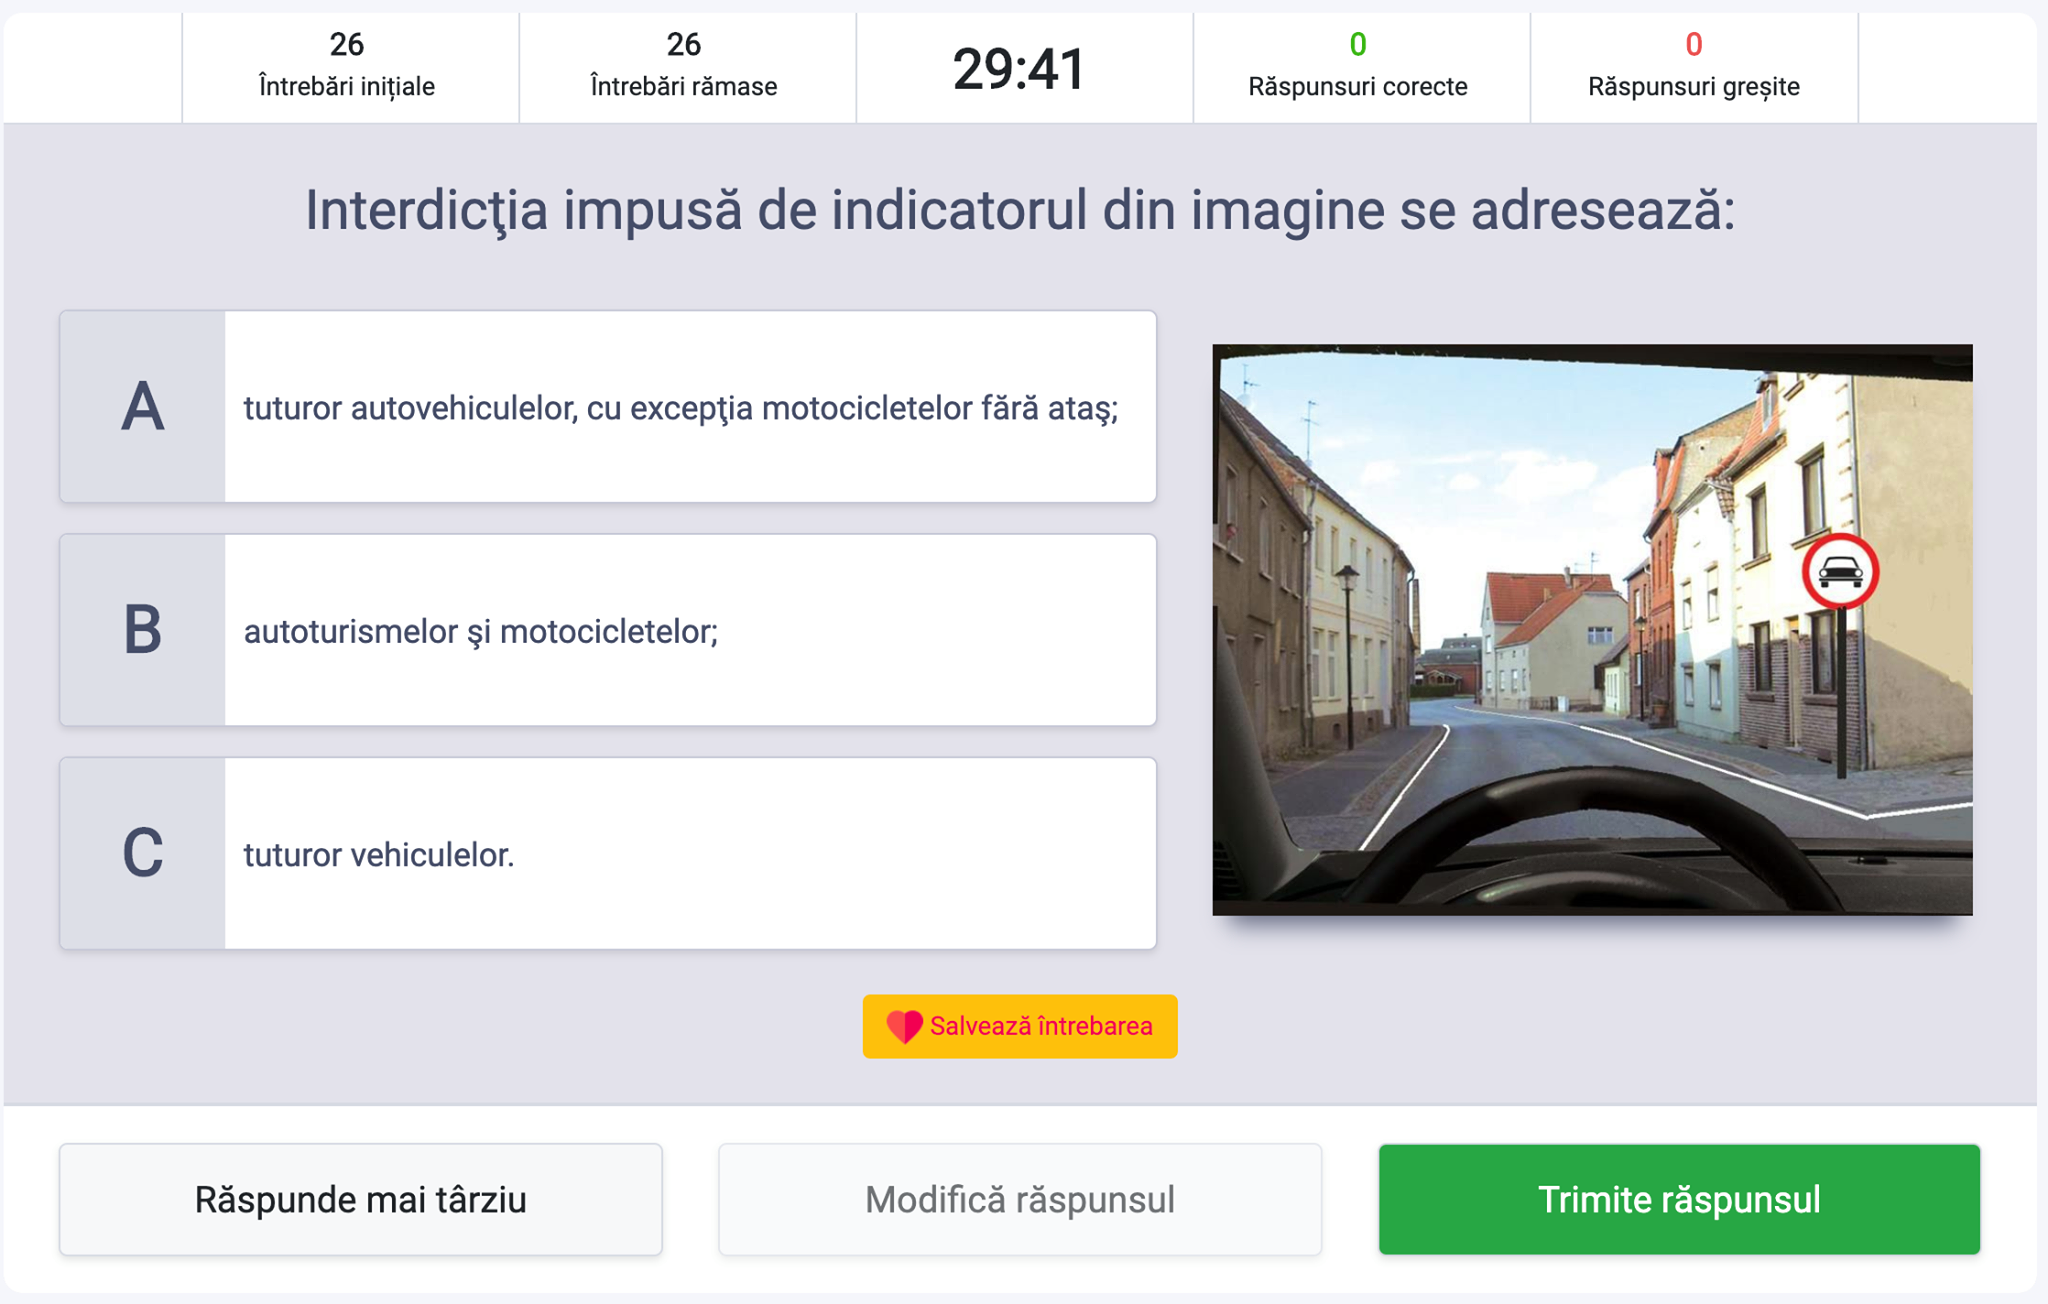The image size is (2048, 1304).
Task: Click the question title text
Action: [x=1019, y=210]
